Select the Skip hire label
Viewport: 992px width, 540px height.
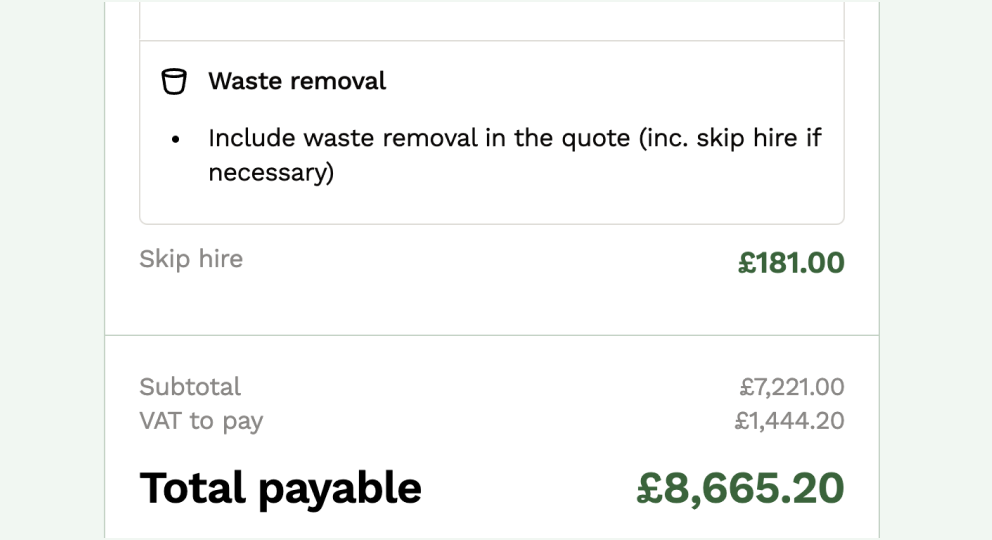click(191, 259)
